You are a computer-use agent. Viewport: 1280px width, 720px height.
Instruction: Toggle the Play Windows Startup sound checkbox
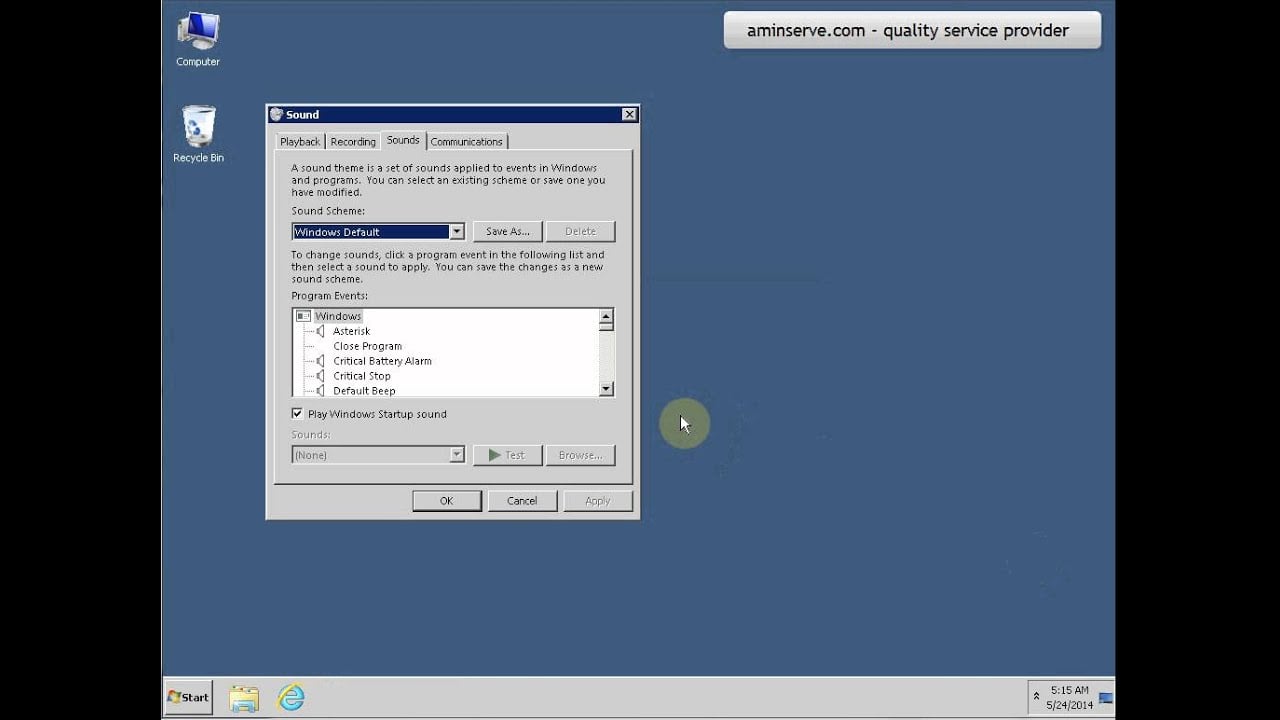(297, 413)
